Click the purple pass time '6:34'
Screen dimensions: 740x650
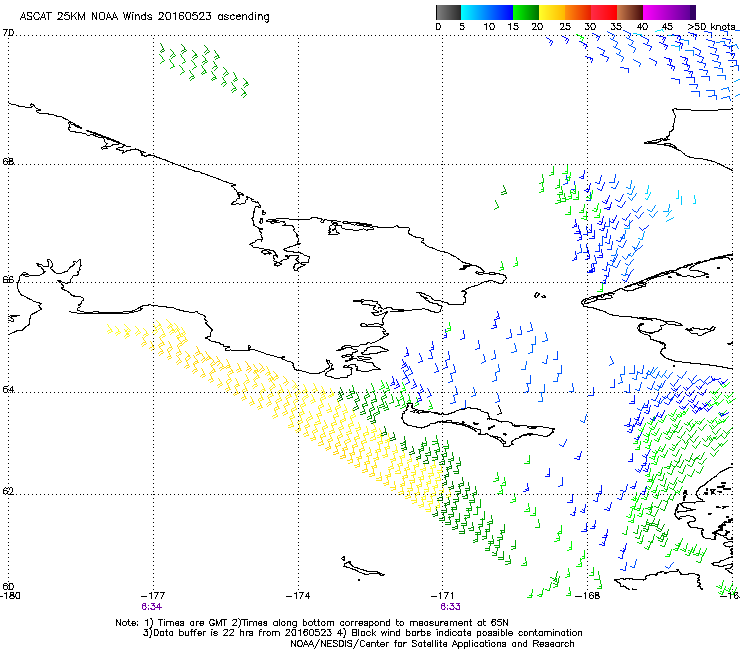[x=151, y=607]
